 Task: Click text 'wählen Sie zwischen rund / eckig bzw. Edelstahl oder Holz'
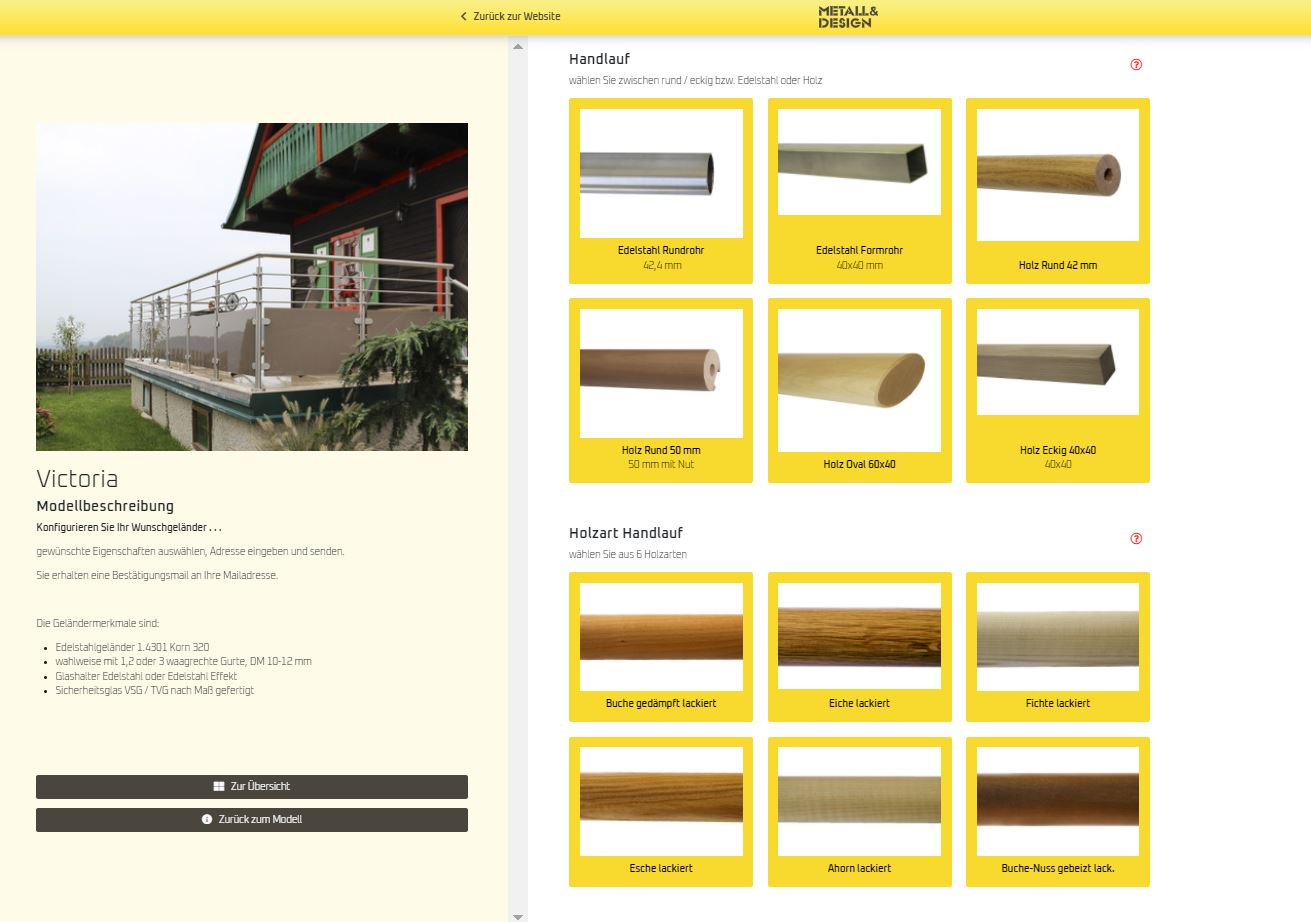click(x=695, y=80)
